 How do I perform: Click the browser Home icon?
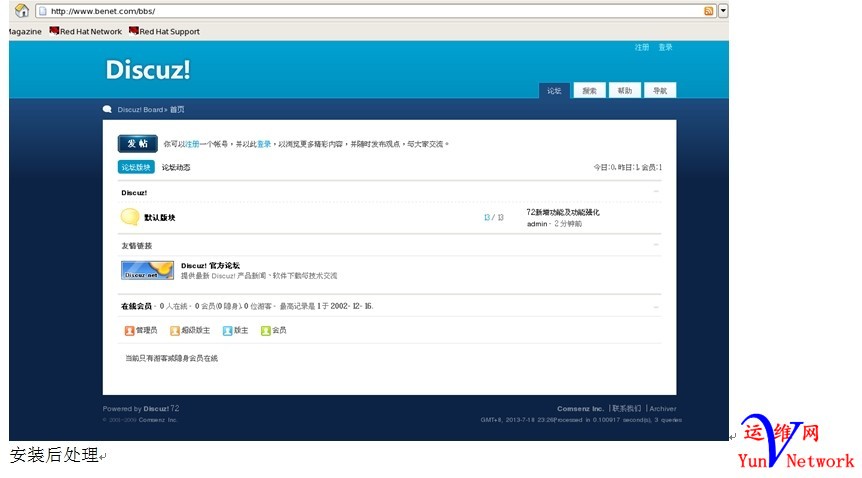(x=22, y=10)
